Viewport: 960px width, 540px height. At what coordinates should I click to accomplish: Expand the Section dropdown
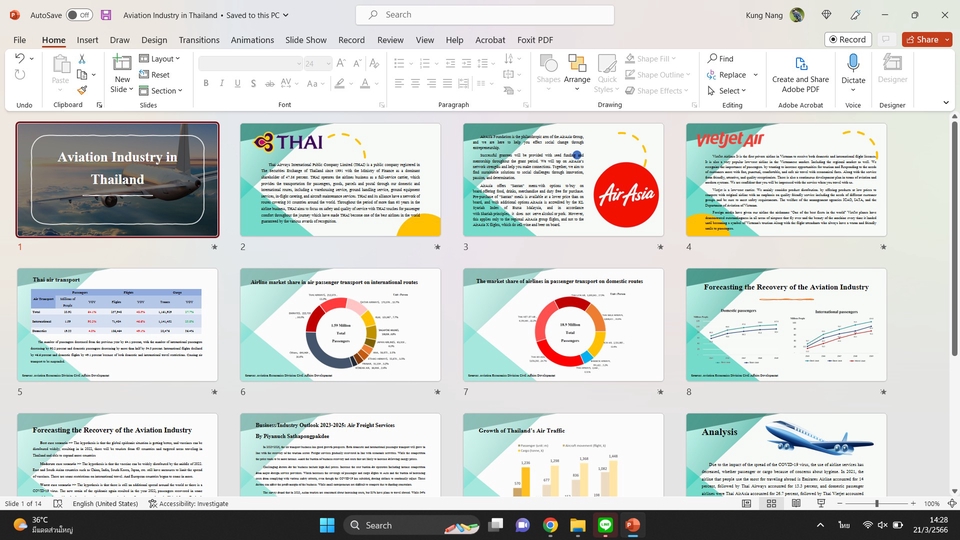tap(160, 91)
